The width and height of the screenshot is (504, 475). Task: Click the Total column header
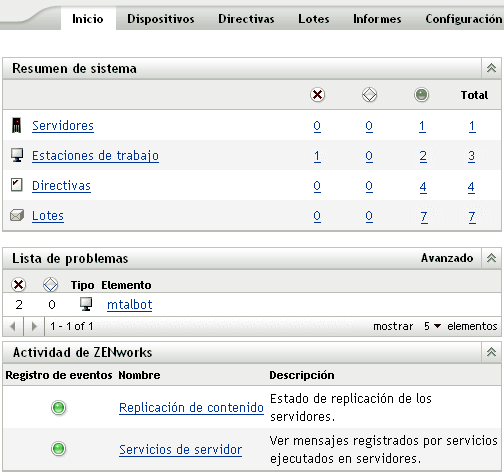point(474,95)
